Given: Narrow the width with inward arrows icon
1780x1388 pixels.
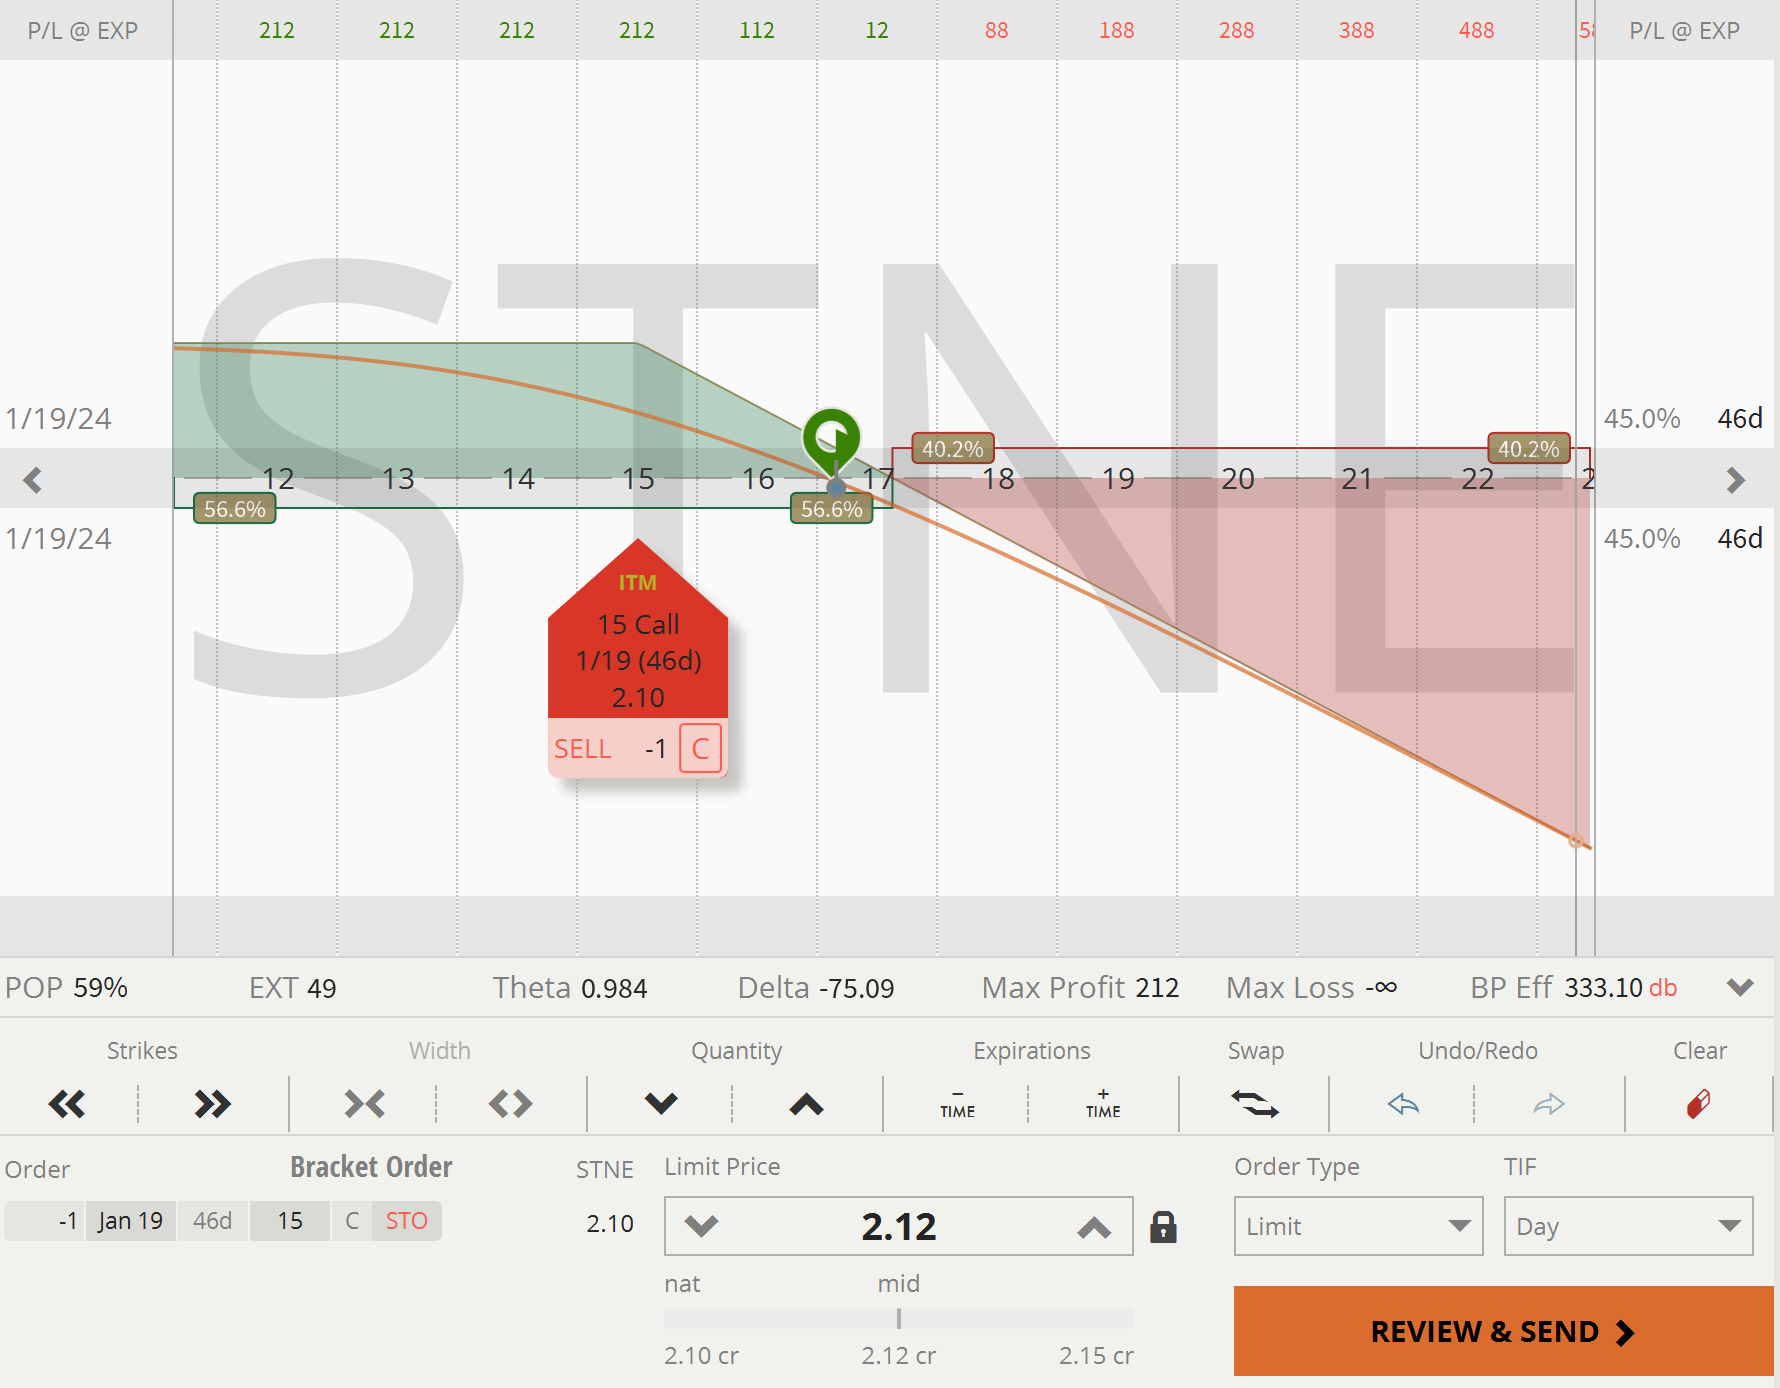Looking at the screenshot, I should click(x=364, y=1104).
